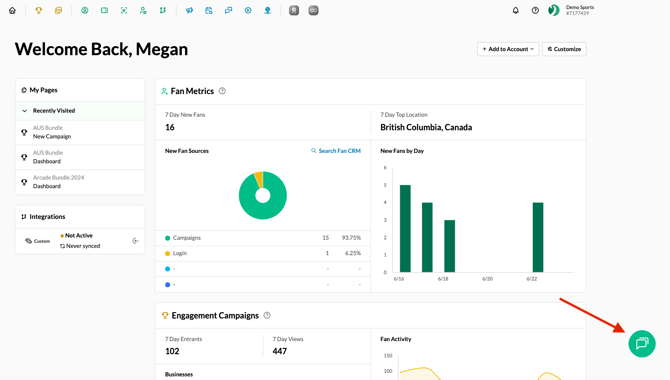Click the blue megaphone icon in top navigation
670x380 pixels.
[189, 11]
